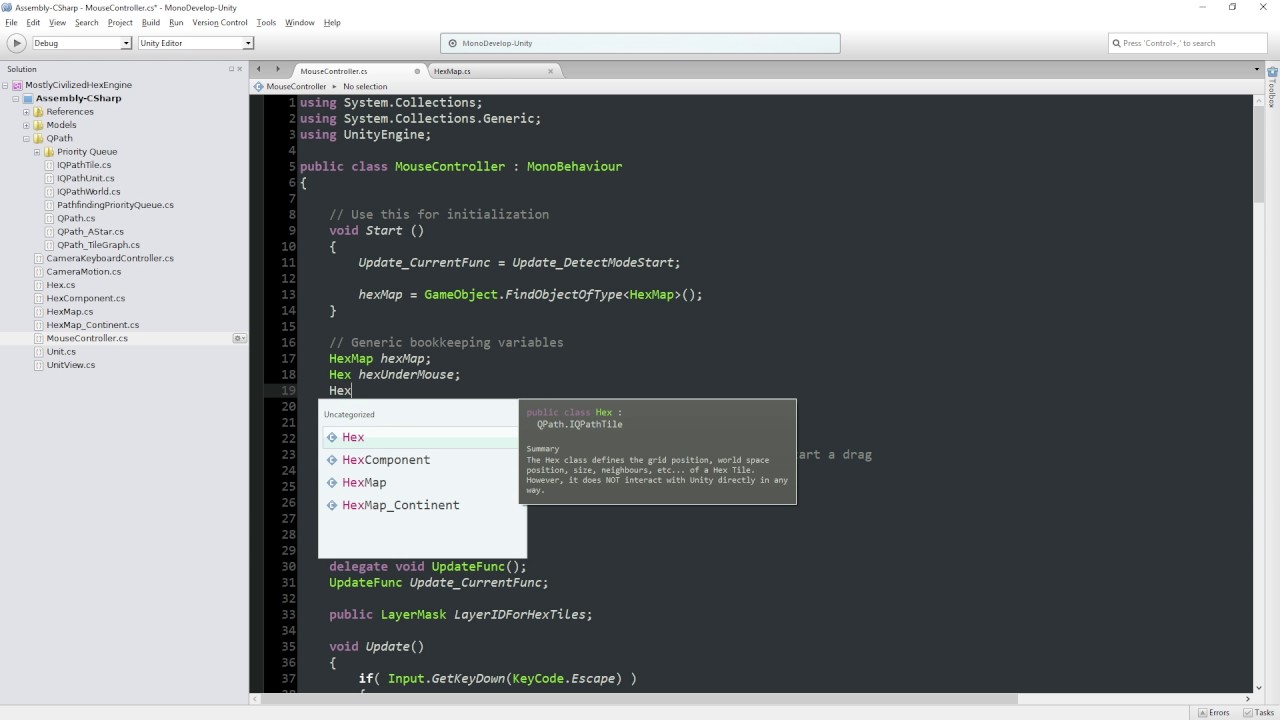Click the Priority Queue folder icon
1280x720 pixels.
[49, 152]
